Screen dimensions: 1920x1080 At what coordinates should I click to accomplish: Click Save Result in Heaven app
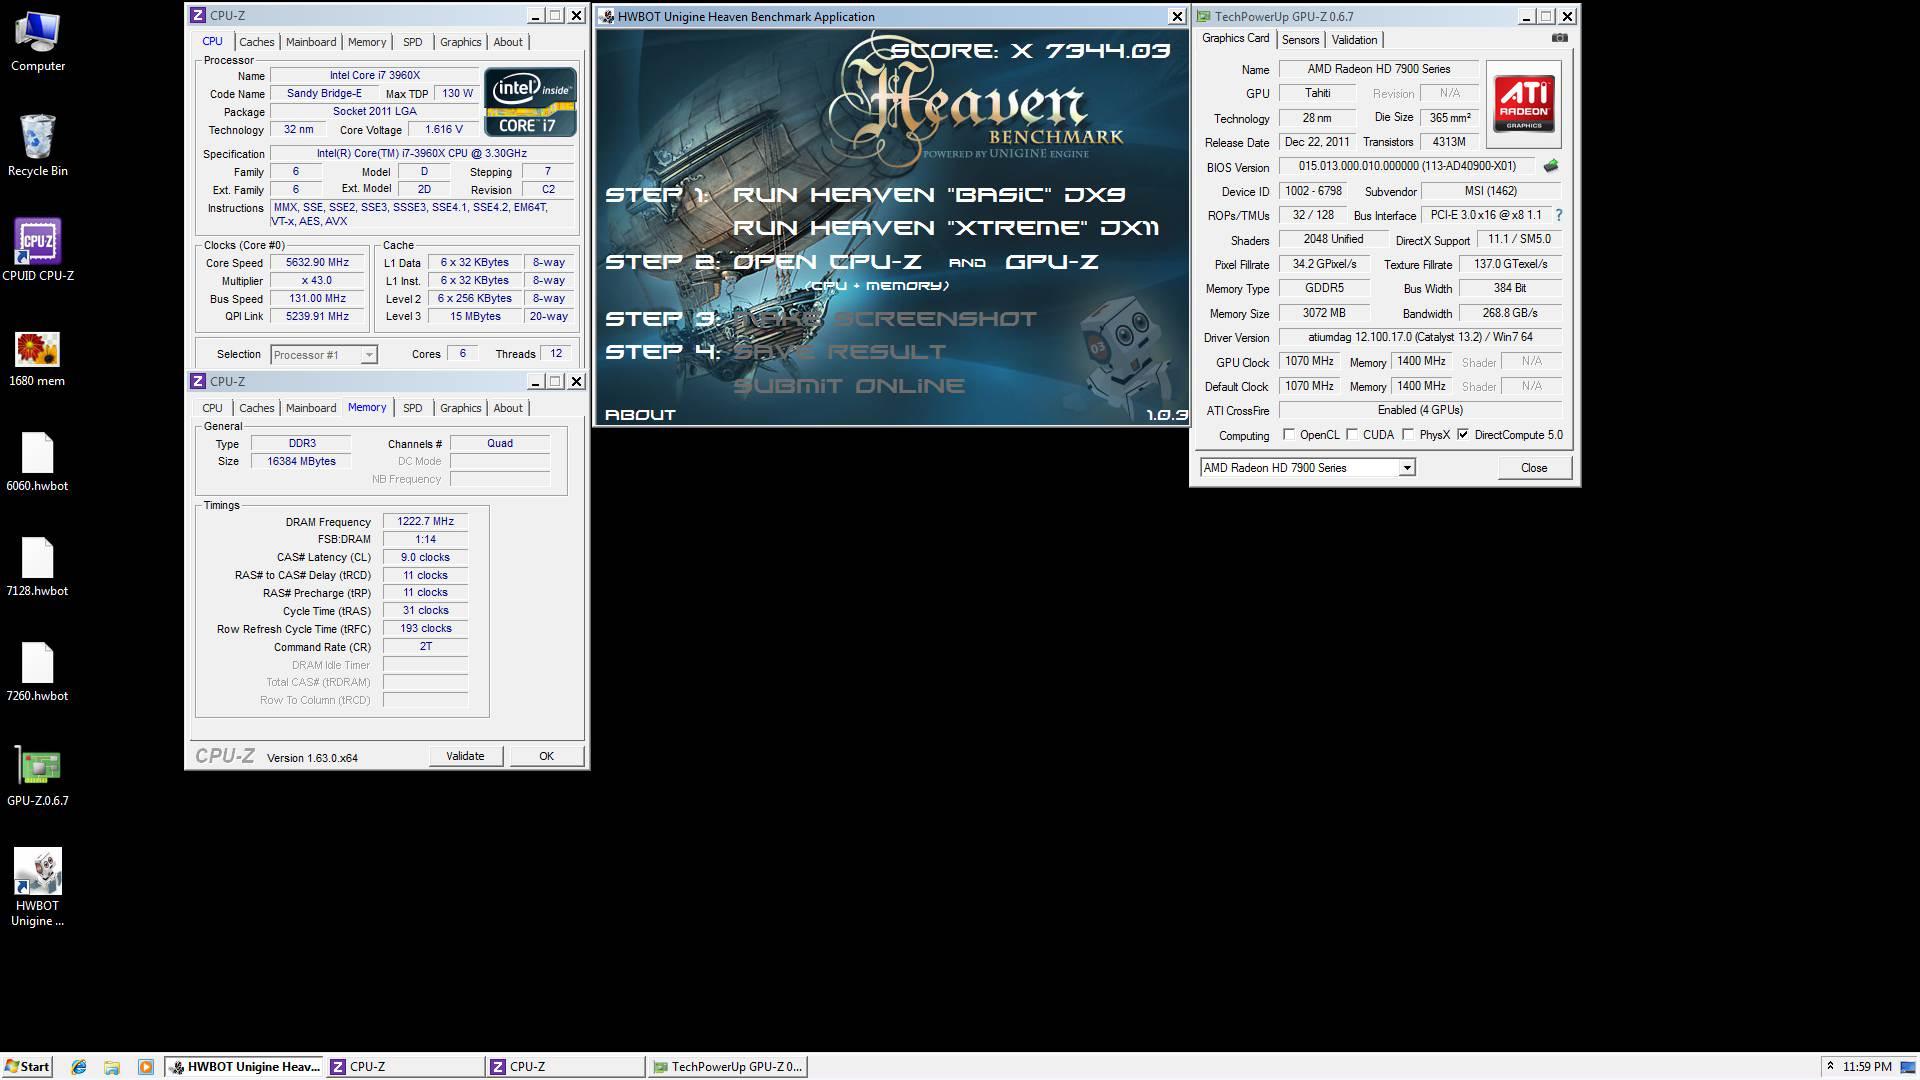839,352
